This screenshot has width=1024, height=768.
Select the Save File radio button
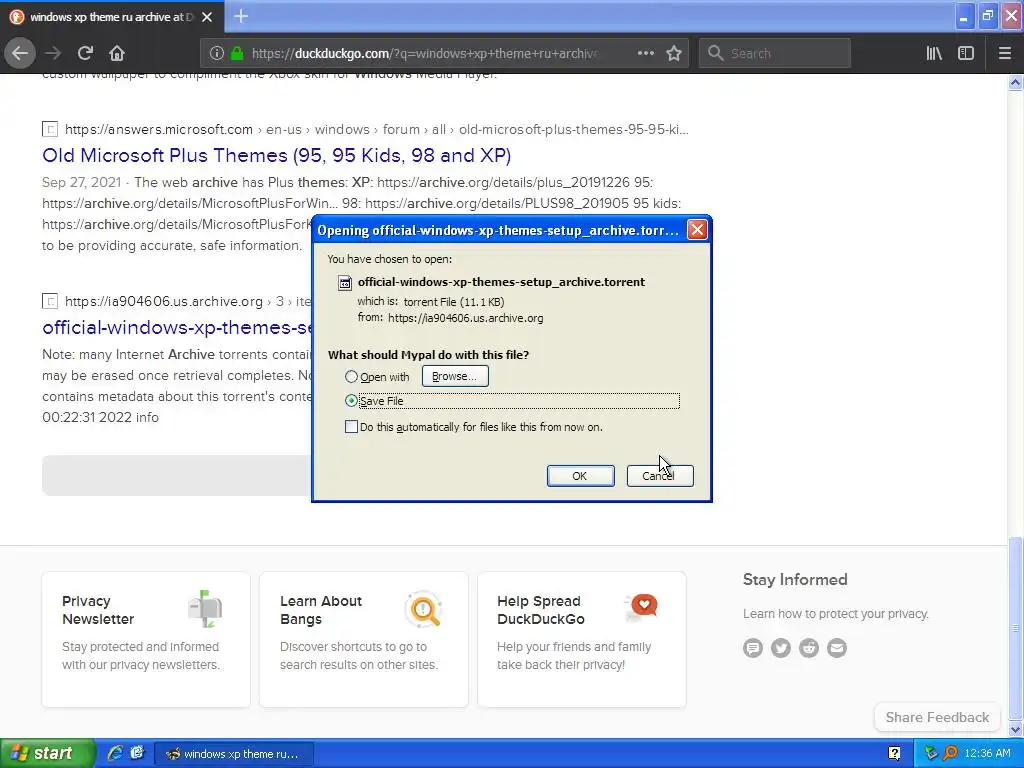(351, 400)
